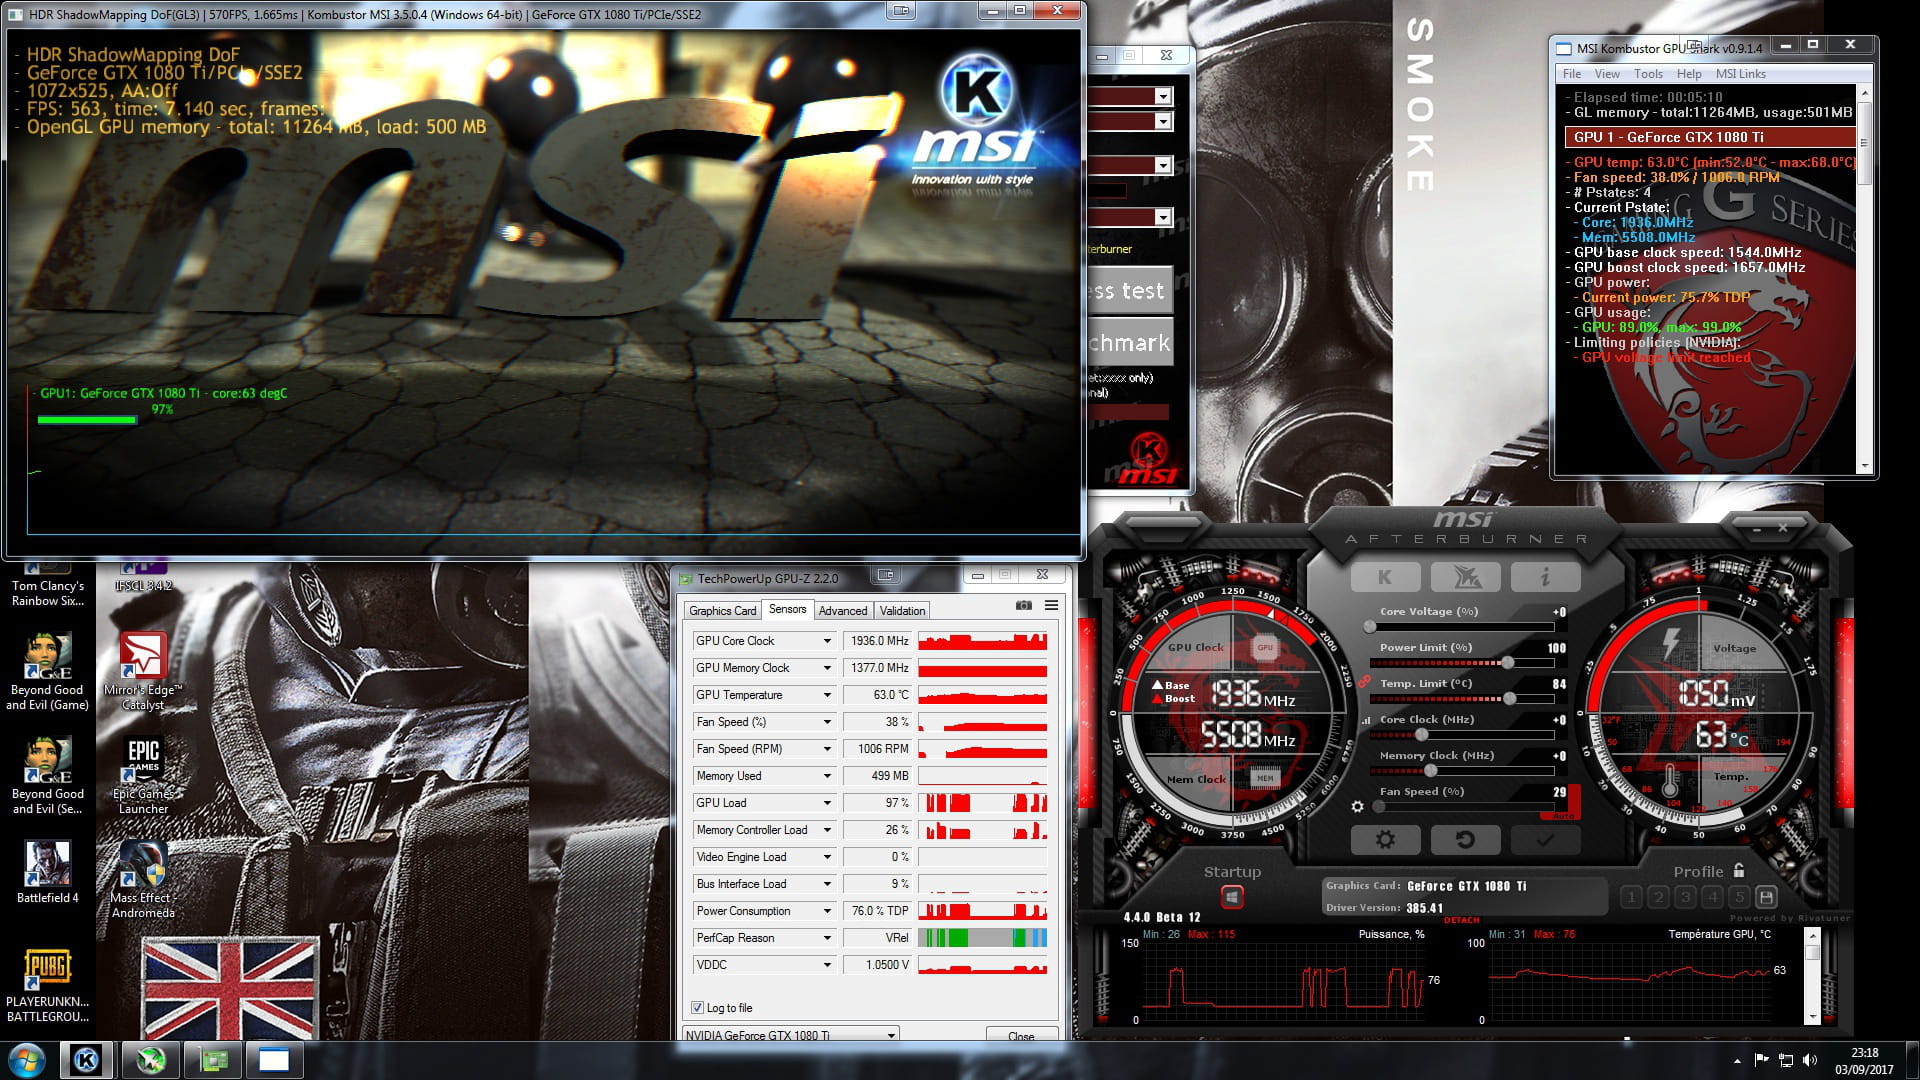Click the Afterburner monitor graph scrollbar up arrow
Screen dimensions: 1920x1080
(x=1812, y=936)
